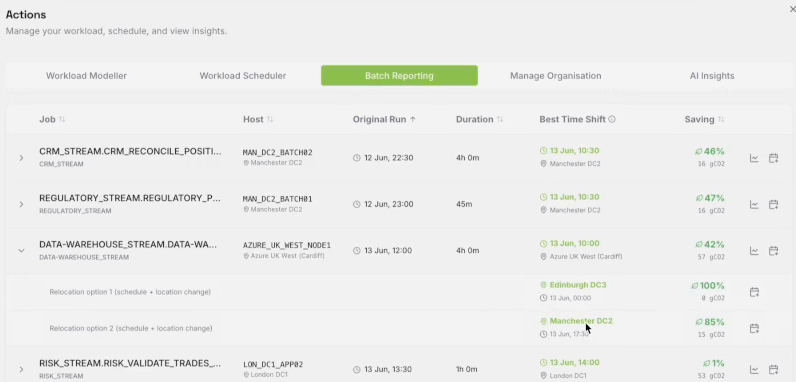This screenshot has width=796, height=382.
Task: Click calendar schedule icon for REGULATORY_STREAM job
Action: click(x=773, y=204)
